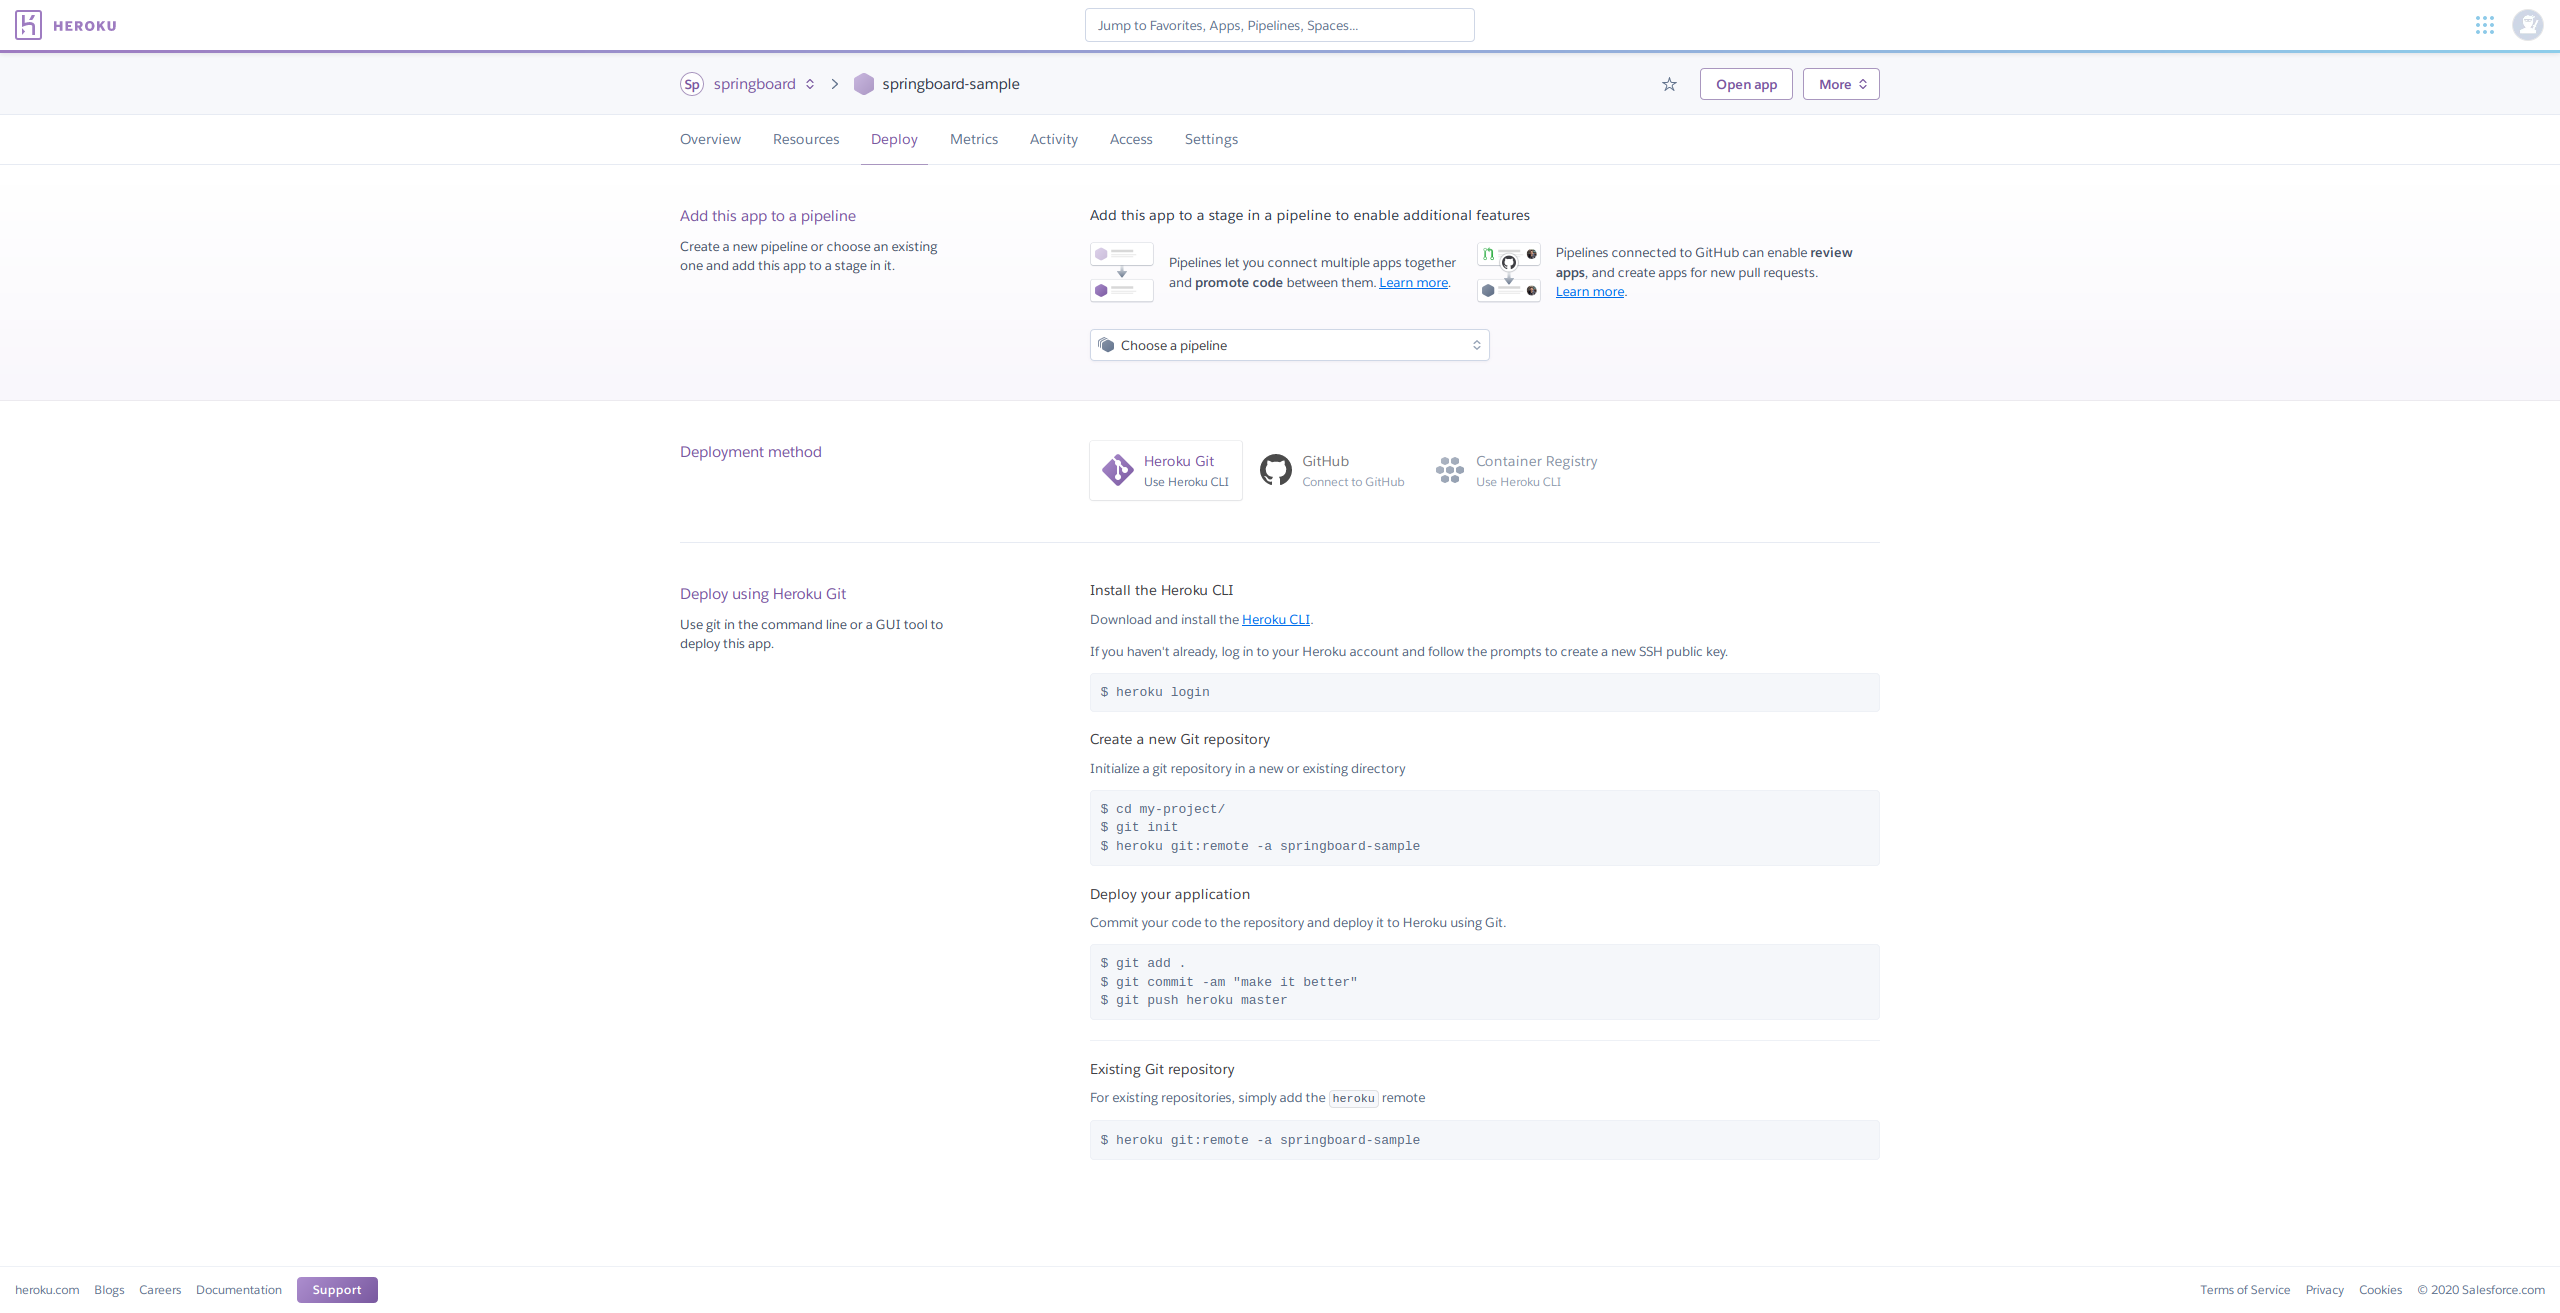This screenshot has width=2560, height=1313.
Task: Open the Settings tab
Action: tap(1211, 139)
